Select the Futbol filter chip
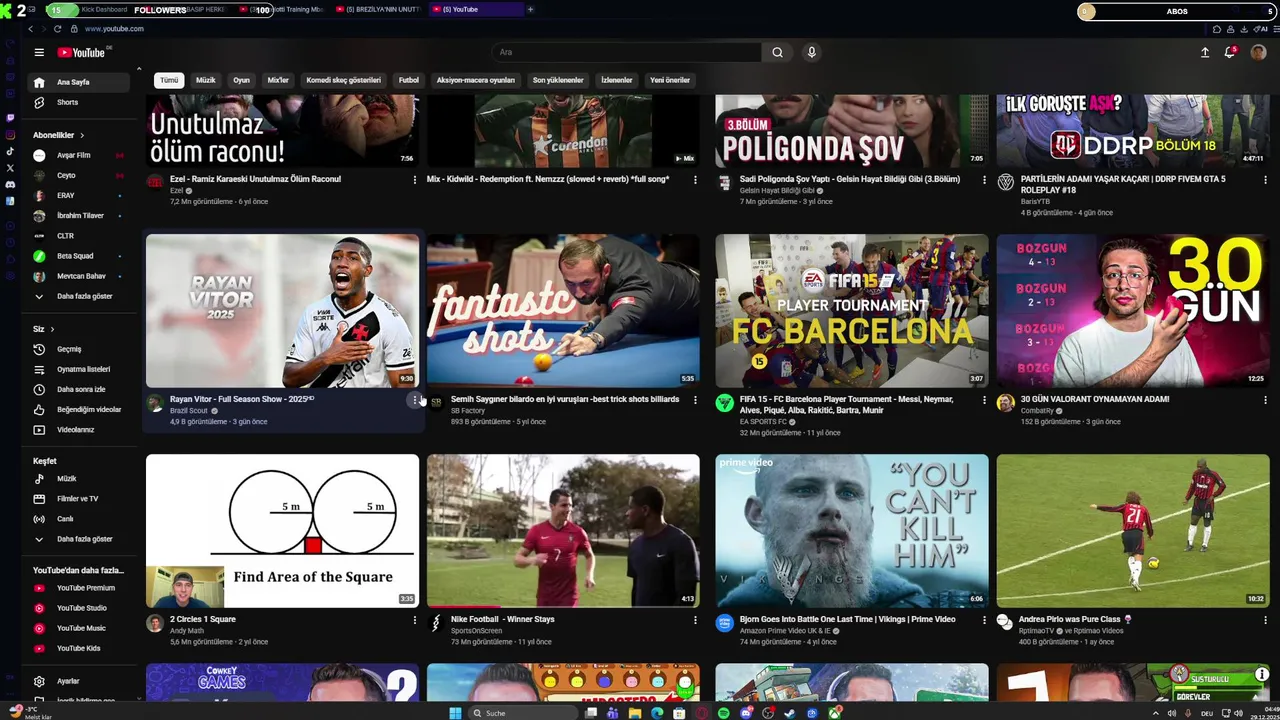Viewport: 1280px width, 720px height. click(x=409, y=80)
